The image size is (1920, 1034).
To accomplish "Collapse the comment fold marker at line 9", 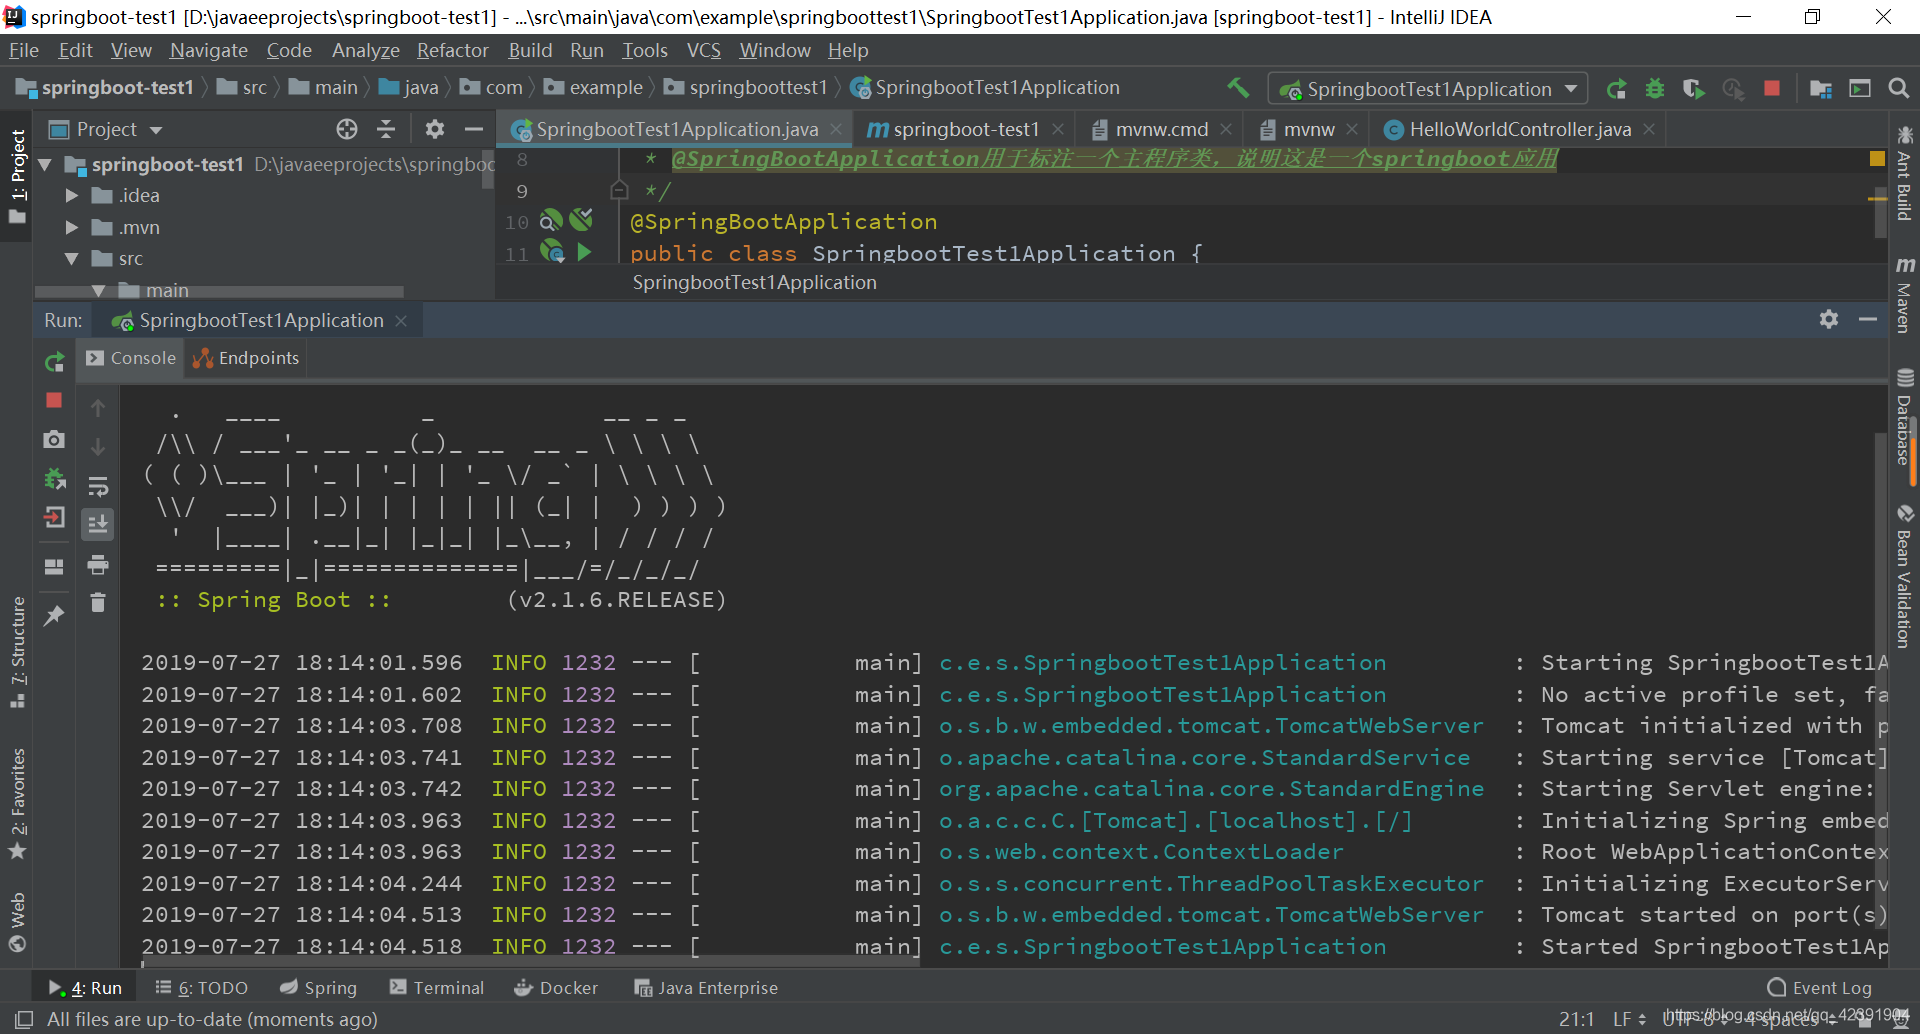I will coord(618,190).
